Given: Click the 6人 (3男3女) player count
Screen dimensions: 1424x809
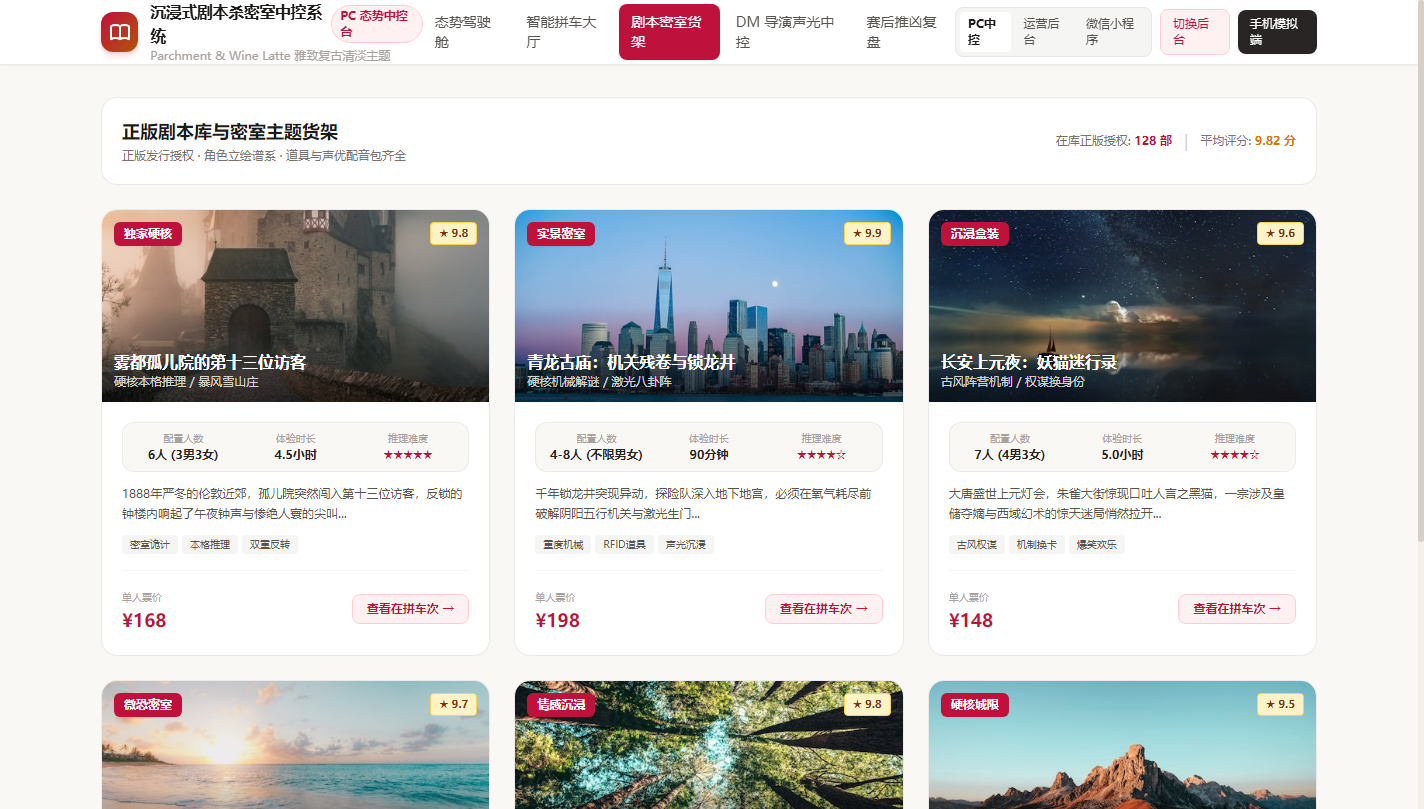Looking at the screenshot, I should [183, 455].
